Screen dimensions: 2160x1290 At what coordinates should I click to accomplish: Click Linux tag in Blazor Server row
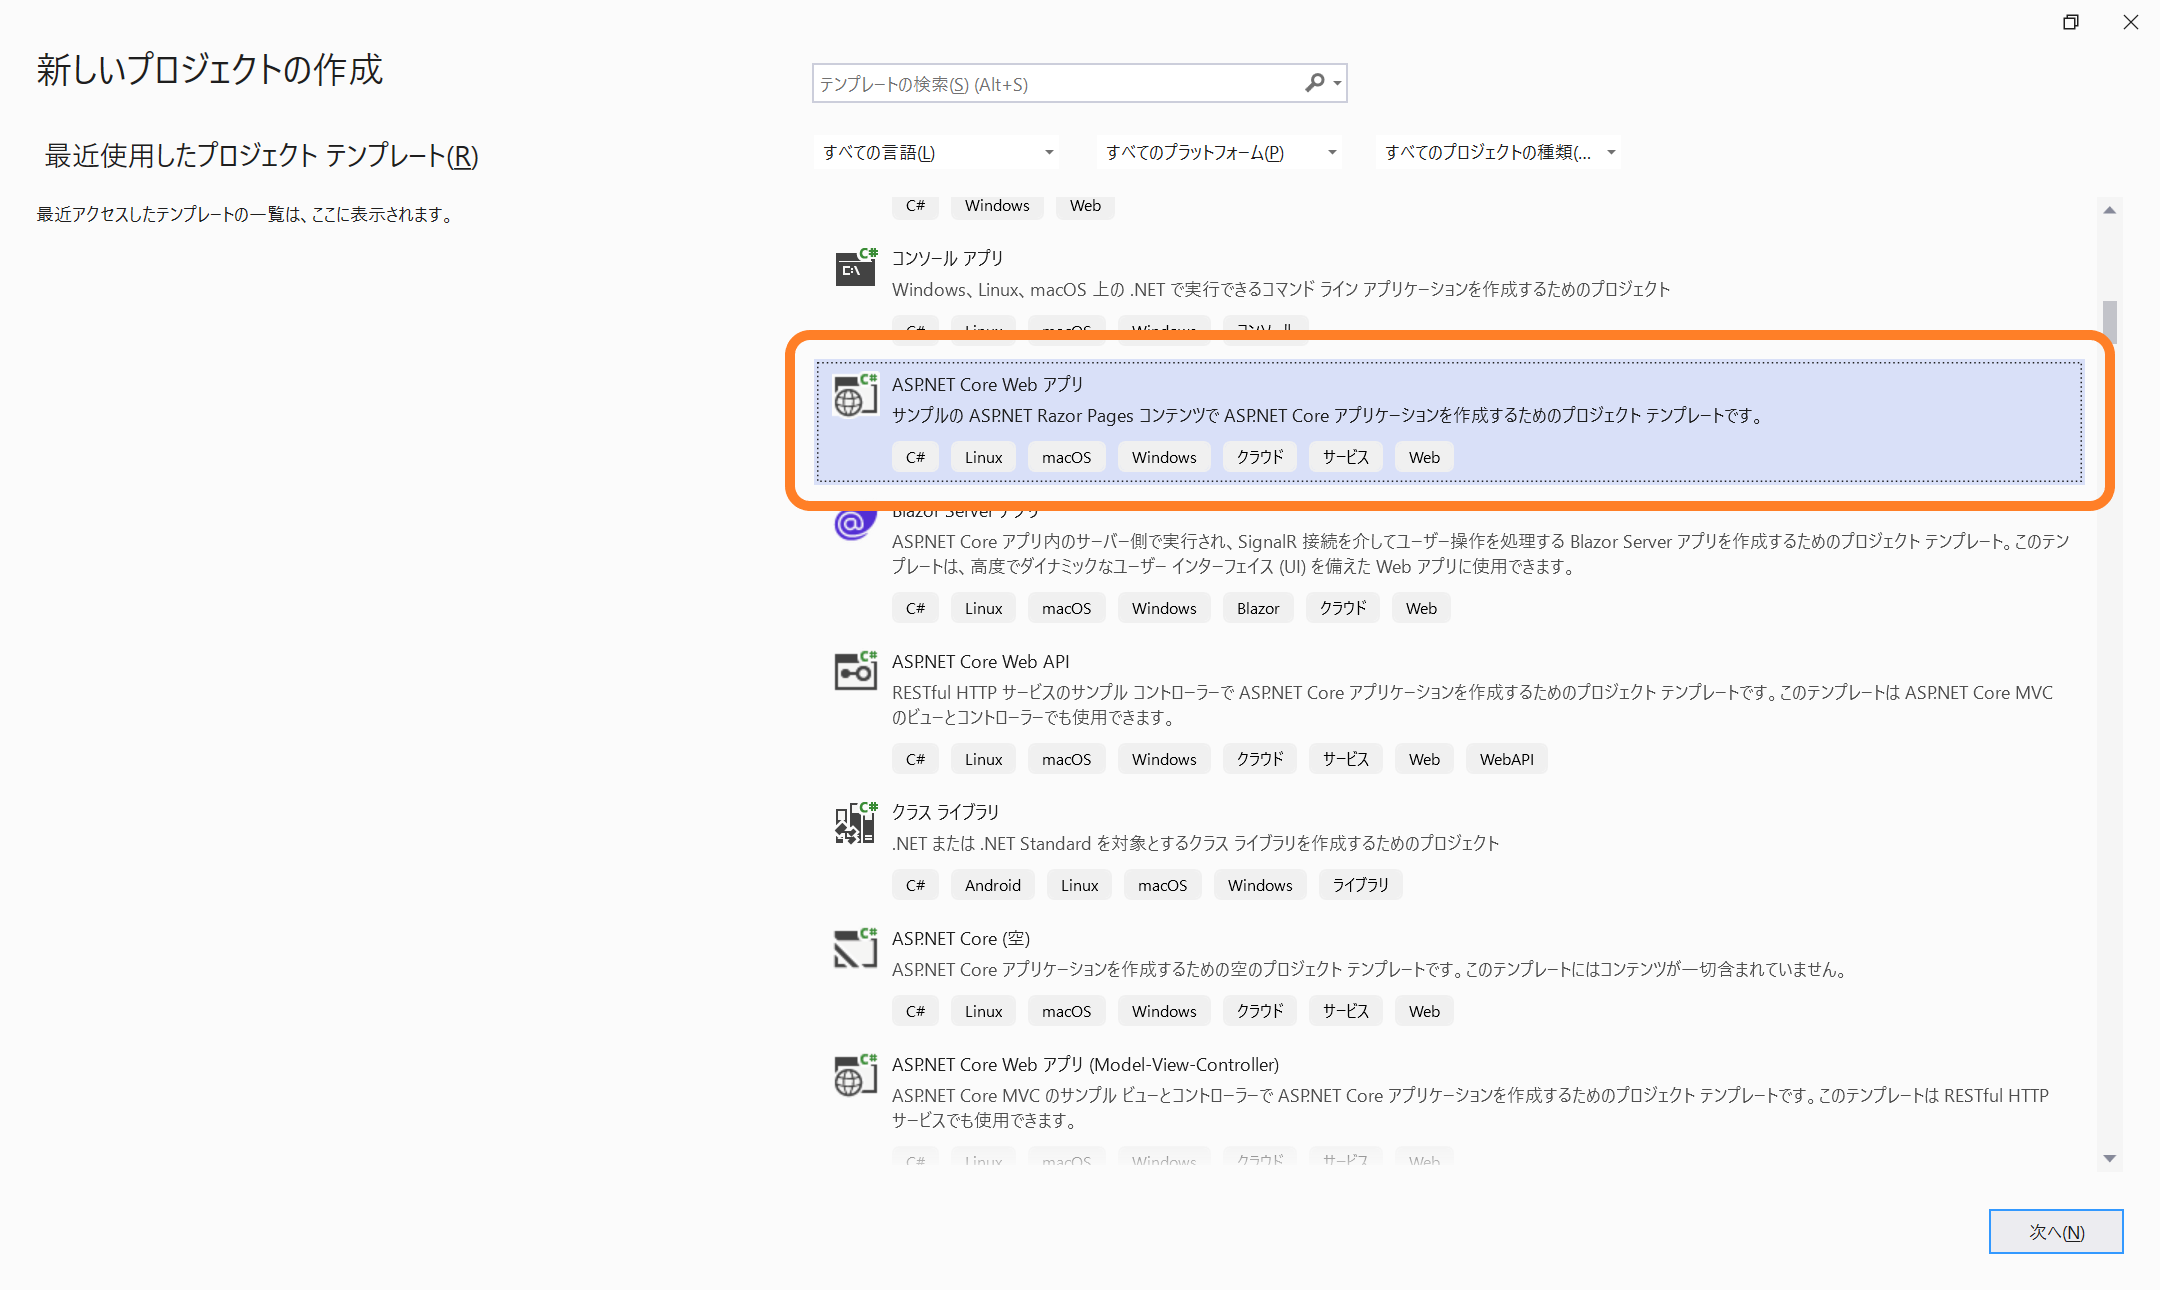(984, 608)
